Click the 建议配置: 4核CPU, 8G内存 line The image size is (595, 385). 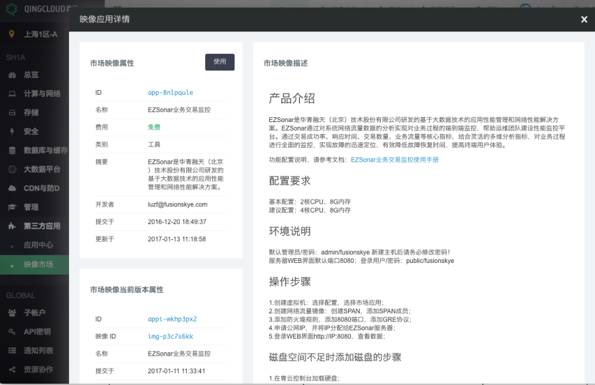310,211
